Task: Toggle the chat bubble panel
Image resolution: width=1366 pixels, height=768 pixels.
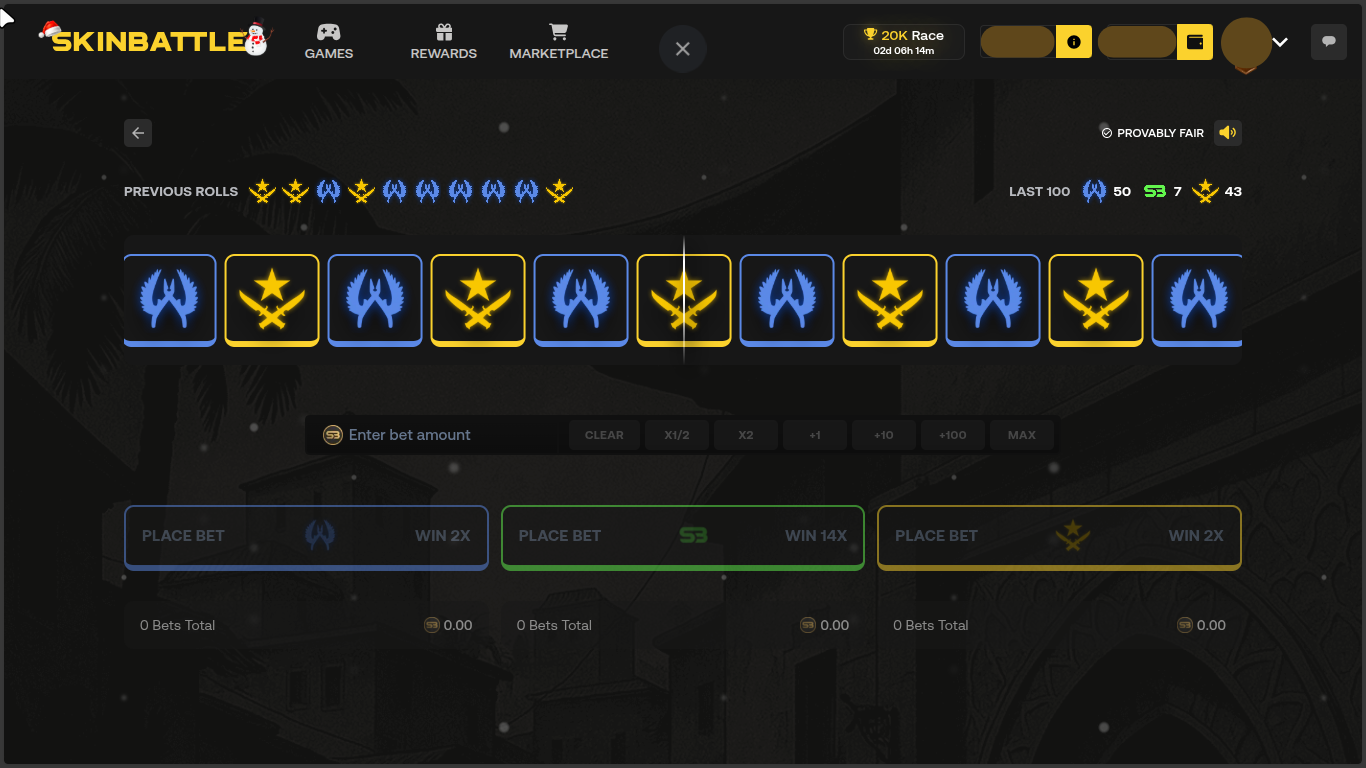Action: pyautogui.click(x=1328, y=41)
